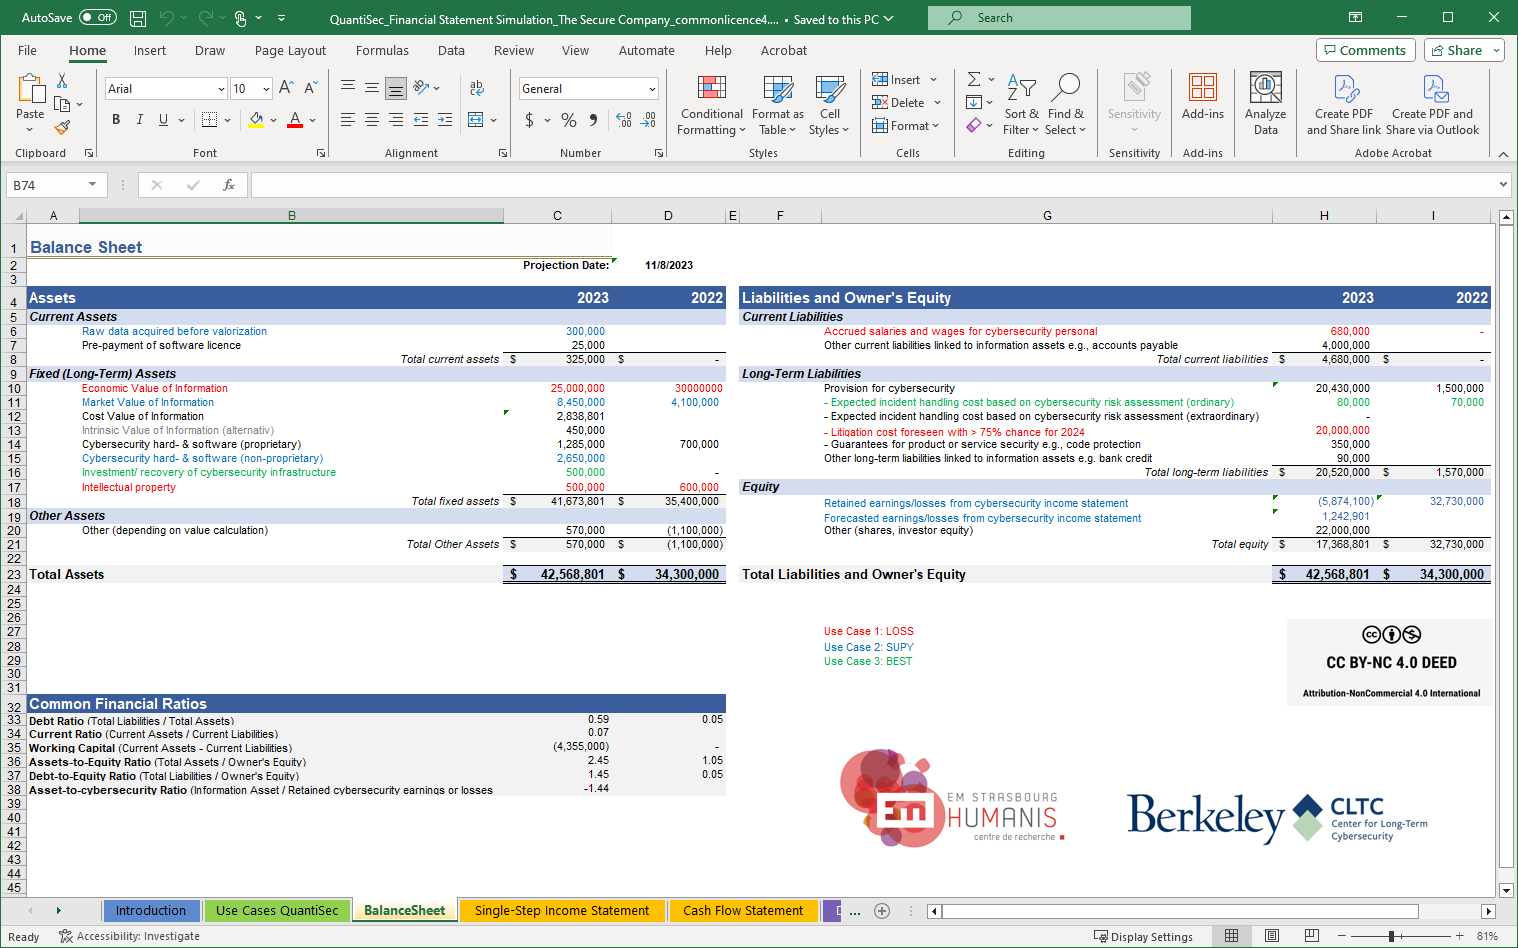Viewport: 1518px width, 948px height.
Task: Click Accessibility: Investigate in status bar
Action: point(129,937)
